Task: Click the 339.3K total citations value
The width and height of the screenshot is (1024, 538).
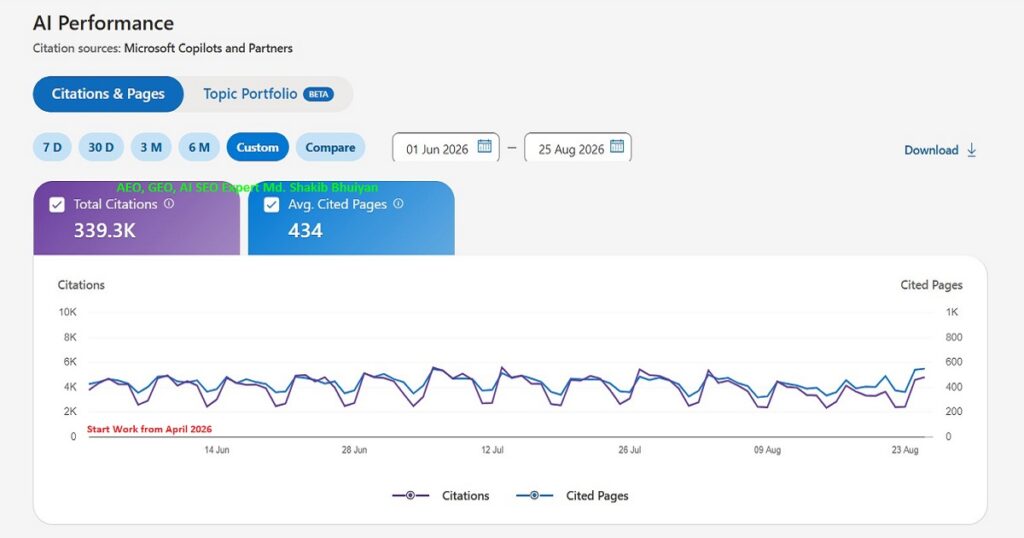Action: [104, 230]
